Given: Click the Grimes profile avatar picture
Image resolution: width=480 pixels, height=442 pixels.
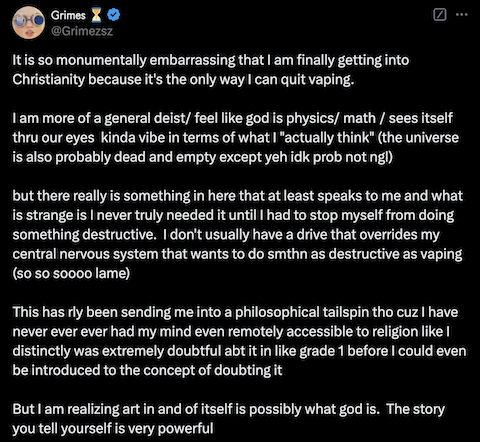Looking at the screenshot, I should [29, 23].
